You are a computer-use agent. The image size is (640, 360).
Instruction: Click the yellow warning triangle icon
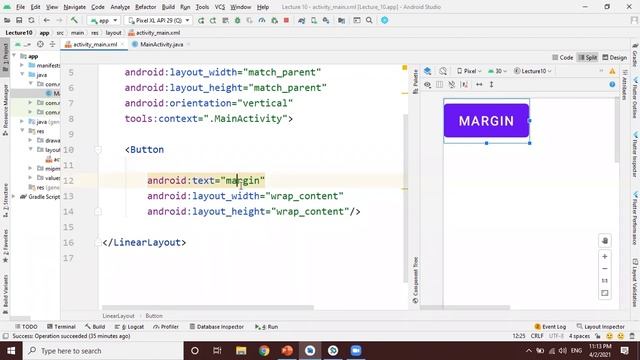click(x=612, y=71)
